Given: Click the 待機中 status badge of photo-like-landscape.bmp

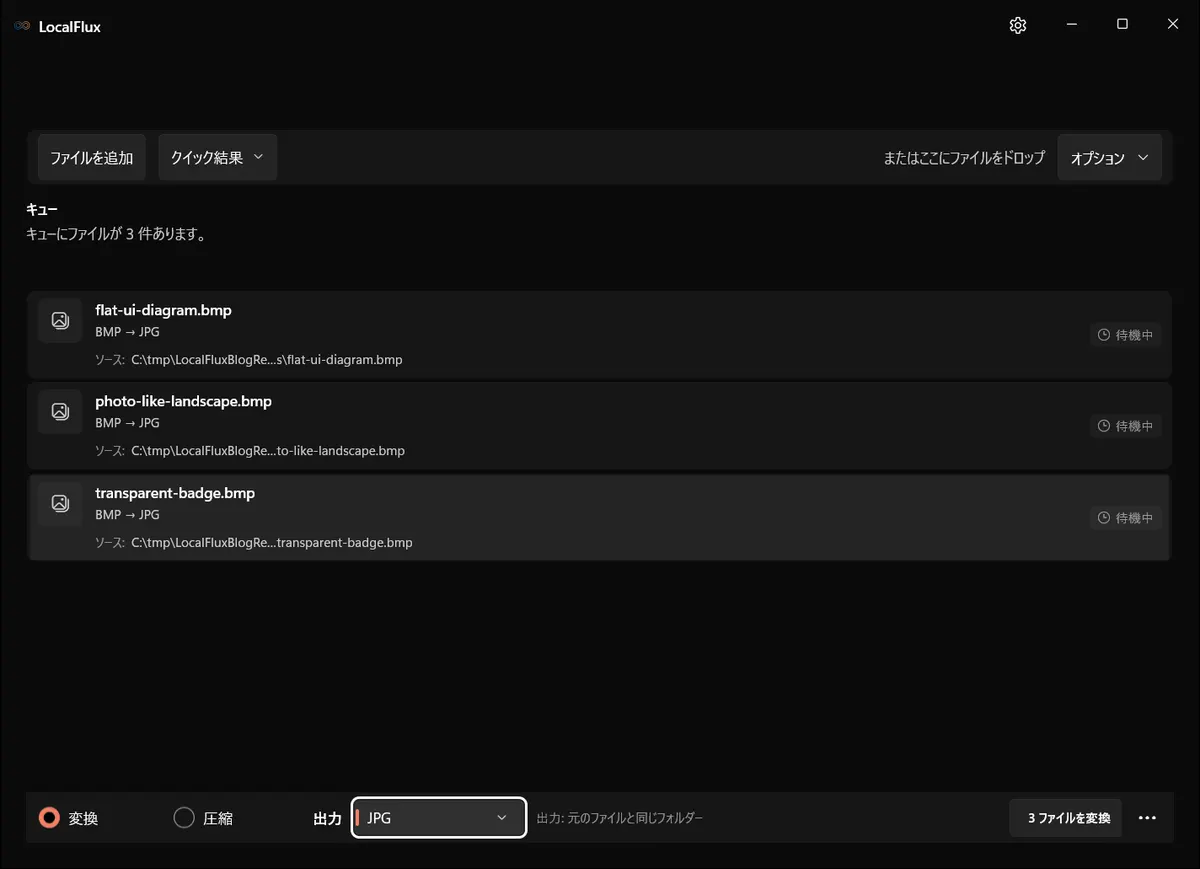Looking at the screenshot, I should [1126, 426].
